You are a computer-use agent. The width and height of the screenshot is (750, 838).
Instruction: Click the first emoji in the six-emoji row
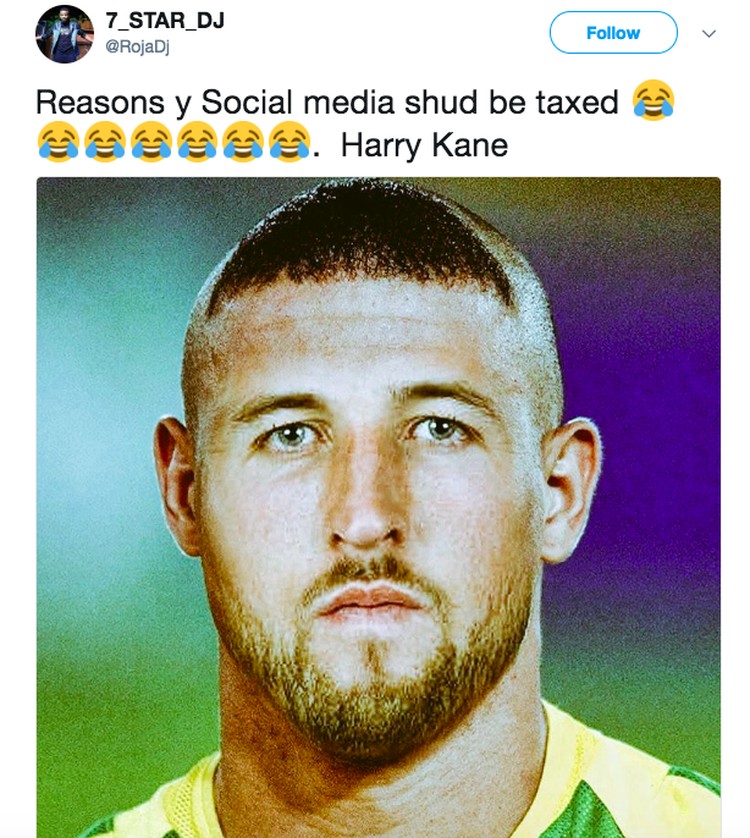coord(58,142)
